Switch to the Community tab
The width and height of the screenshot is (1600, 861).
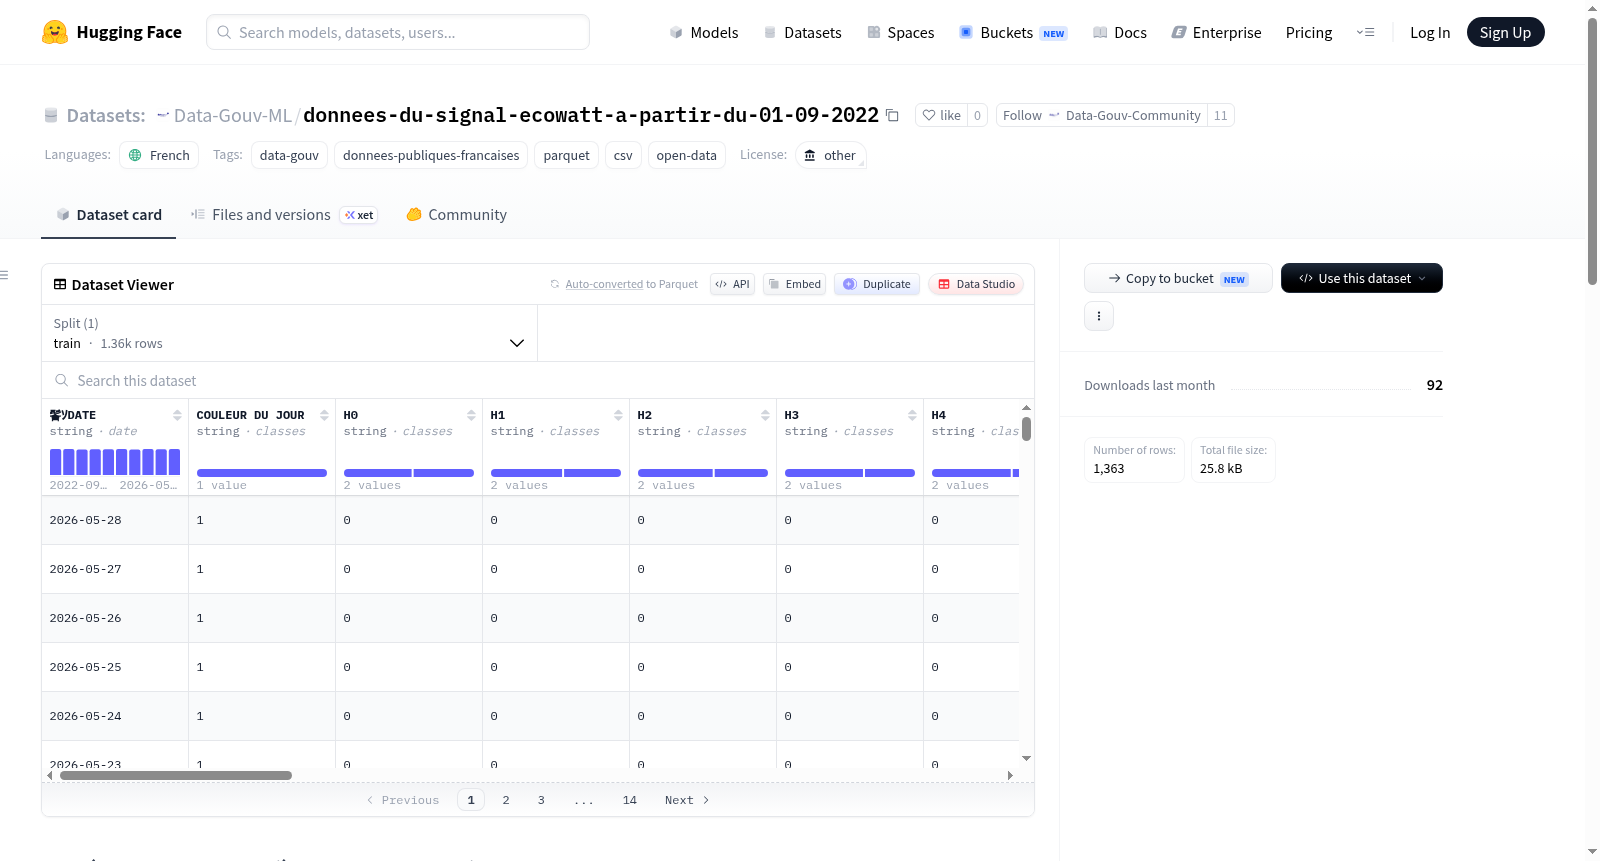tap(456, 214)
